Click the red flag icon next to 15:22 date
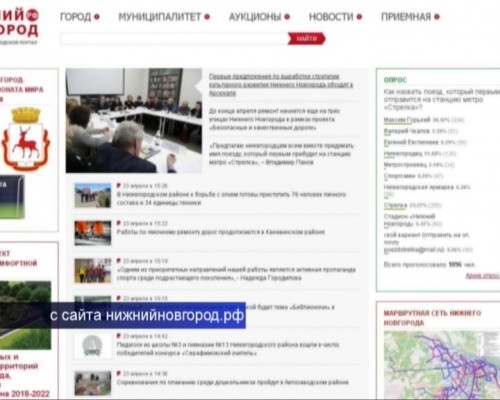This screenshot has width=500, height=400. 119,223
